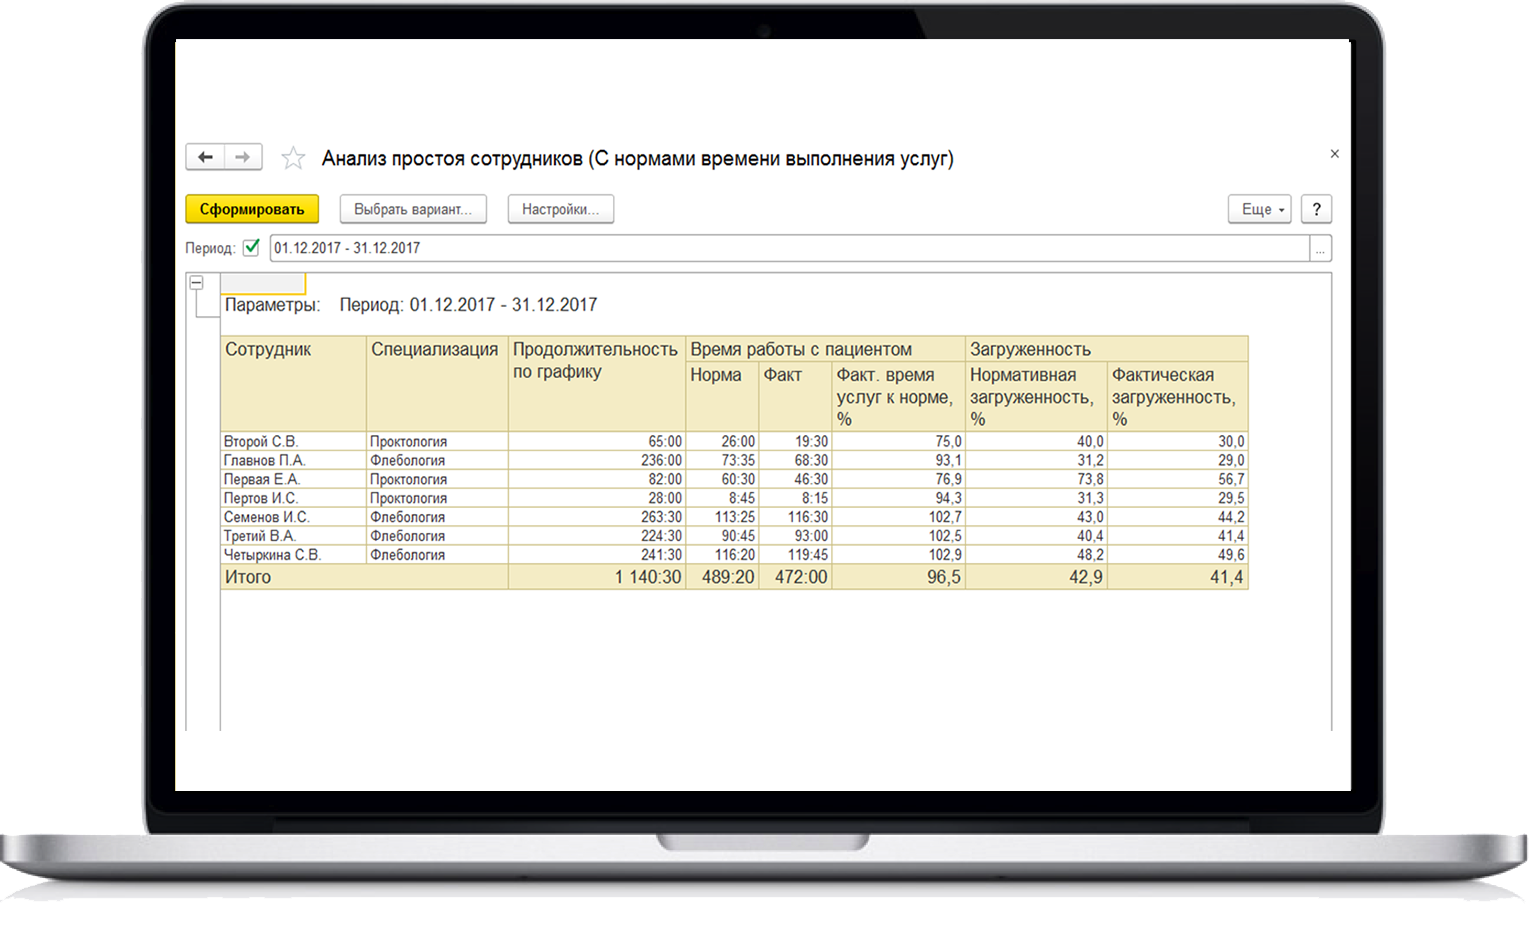Toggle the Период checkbox
1529x936 pixels.
[x=251, y=247]
